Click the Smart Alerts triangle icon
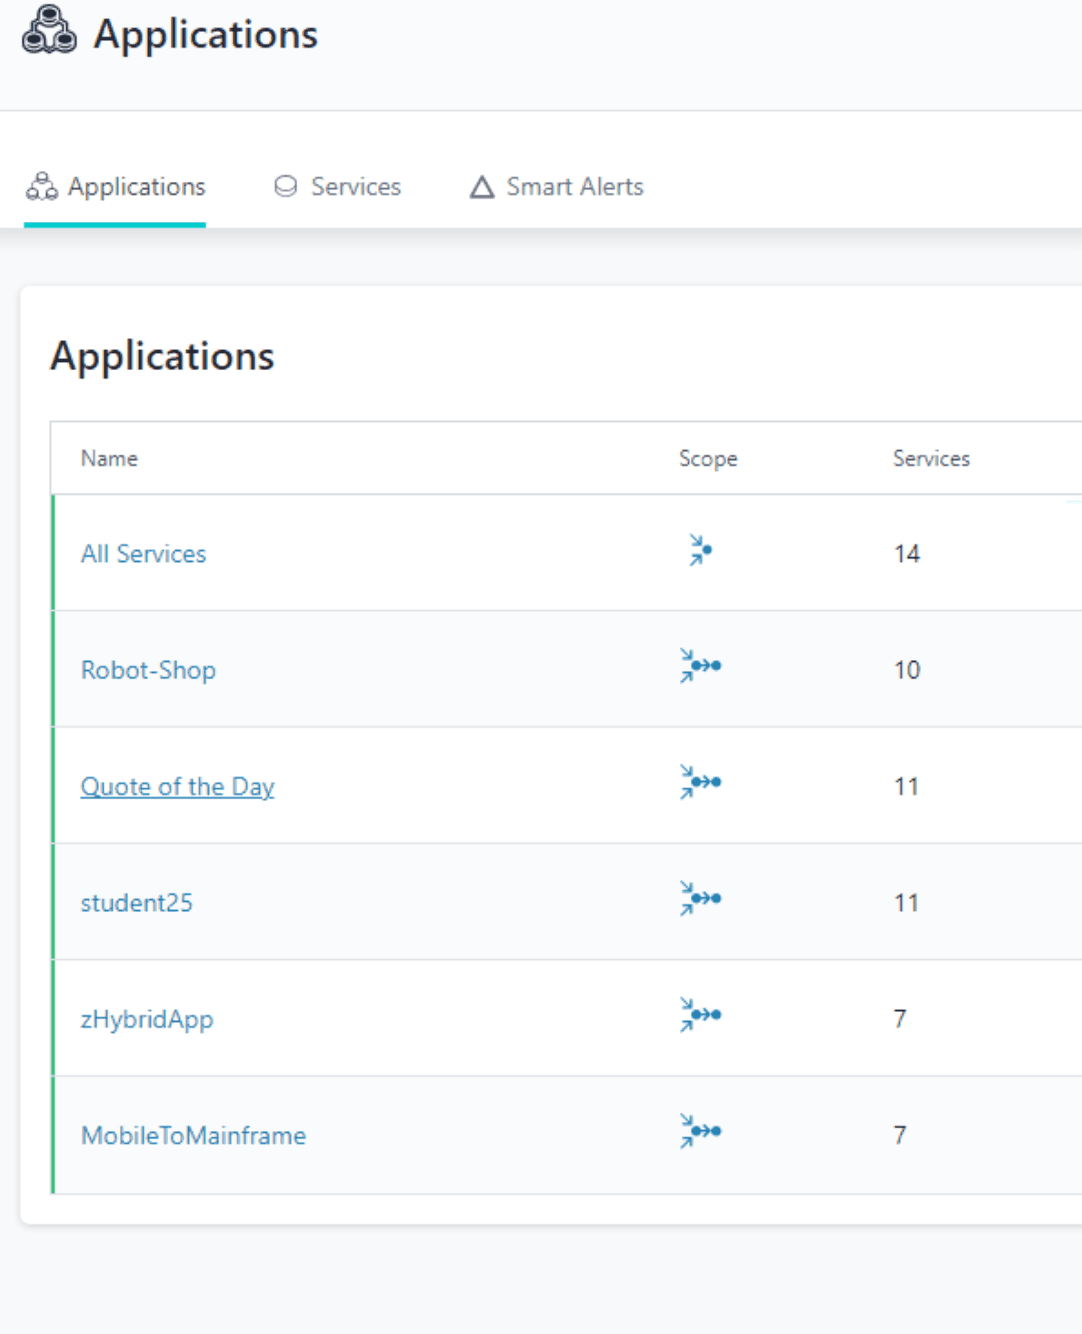1082x1334 pixels. (x=482, y=187)
